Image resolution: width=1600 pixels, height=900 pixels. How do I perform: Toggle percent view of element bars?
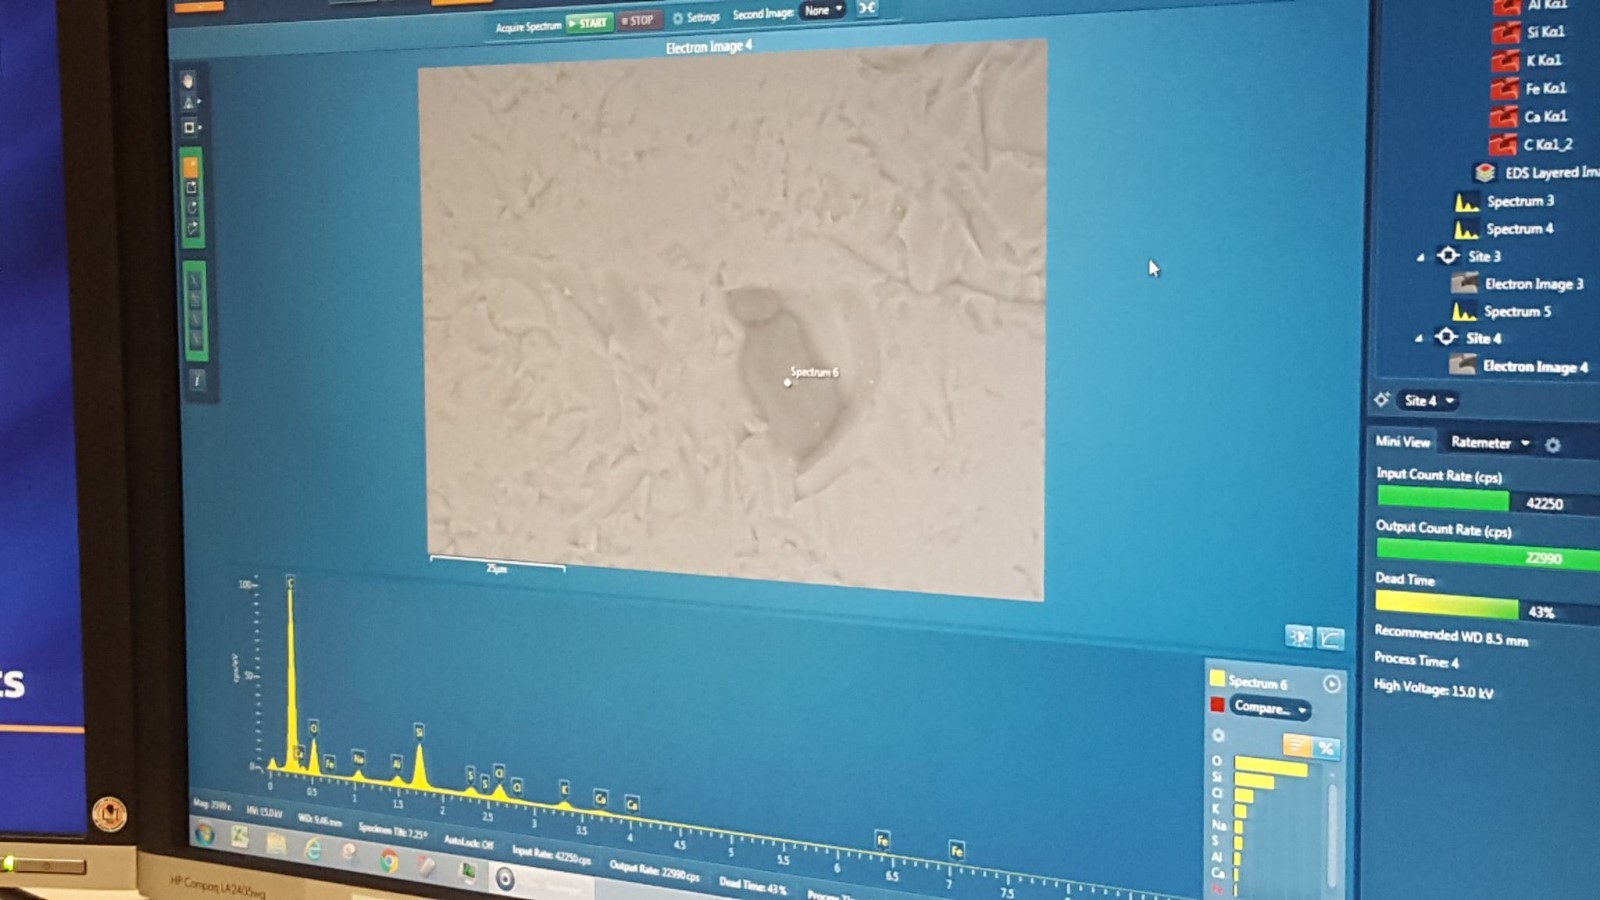pyautogui.click(x=1326, y=748)
